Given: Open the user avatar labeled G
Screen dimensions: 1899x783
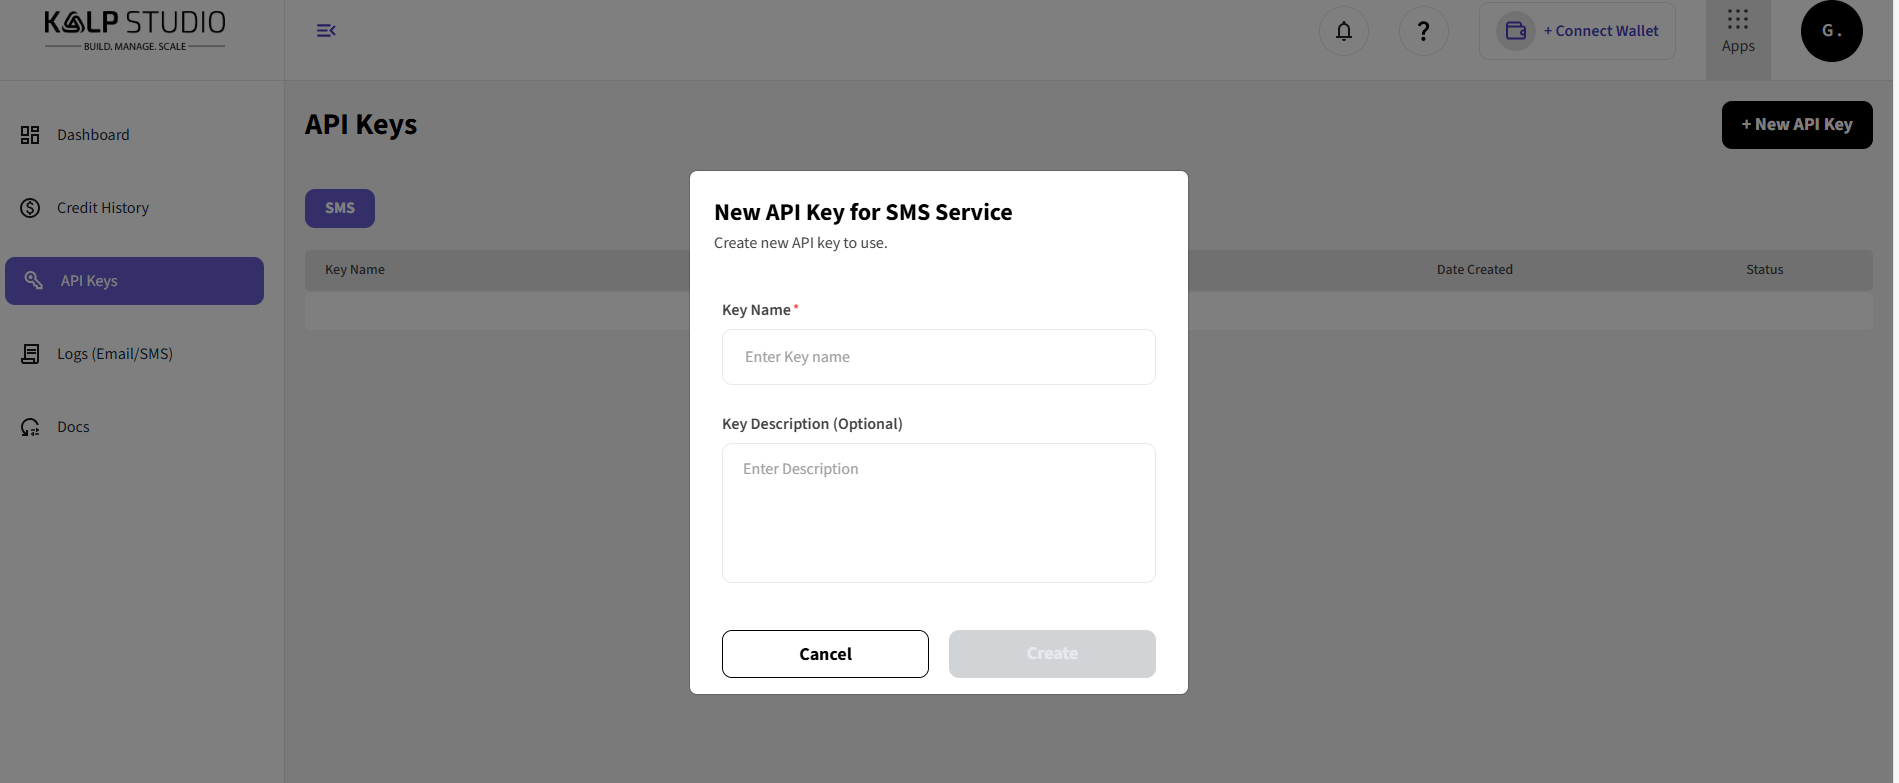Looking at the screenshot, I should (x=1832, y=31).
